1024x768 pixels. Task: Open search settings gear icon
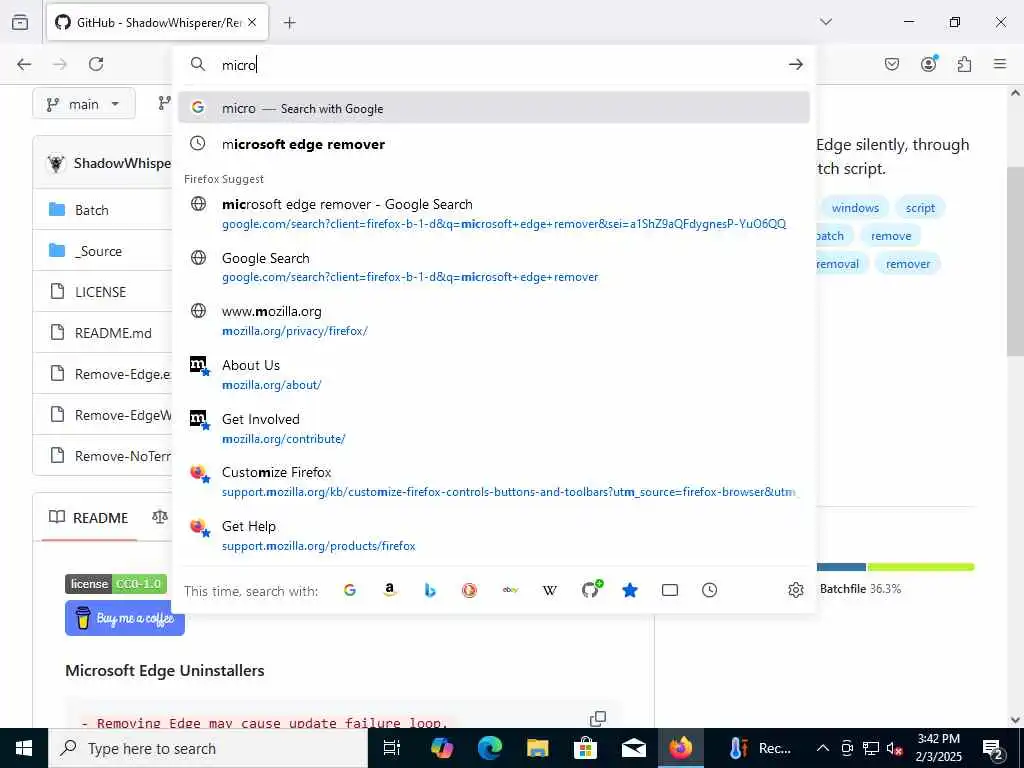click(795, 590)
